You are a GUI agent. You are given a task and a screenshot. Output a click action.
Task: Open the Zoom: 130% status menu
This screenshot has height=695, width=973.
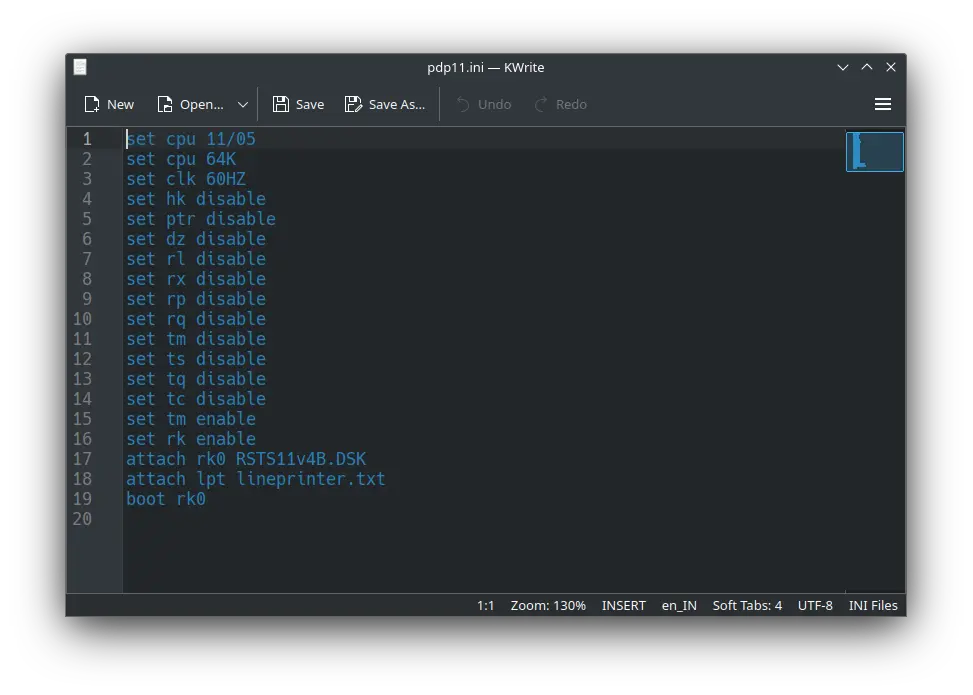coord(548,605)
